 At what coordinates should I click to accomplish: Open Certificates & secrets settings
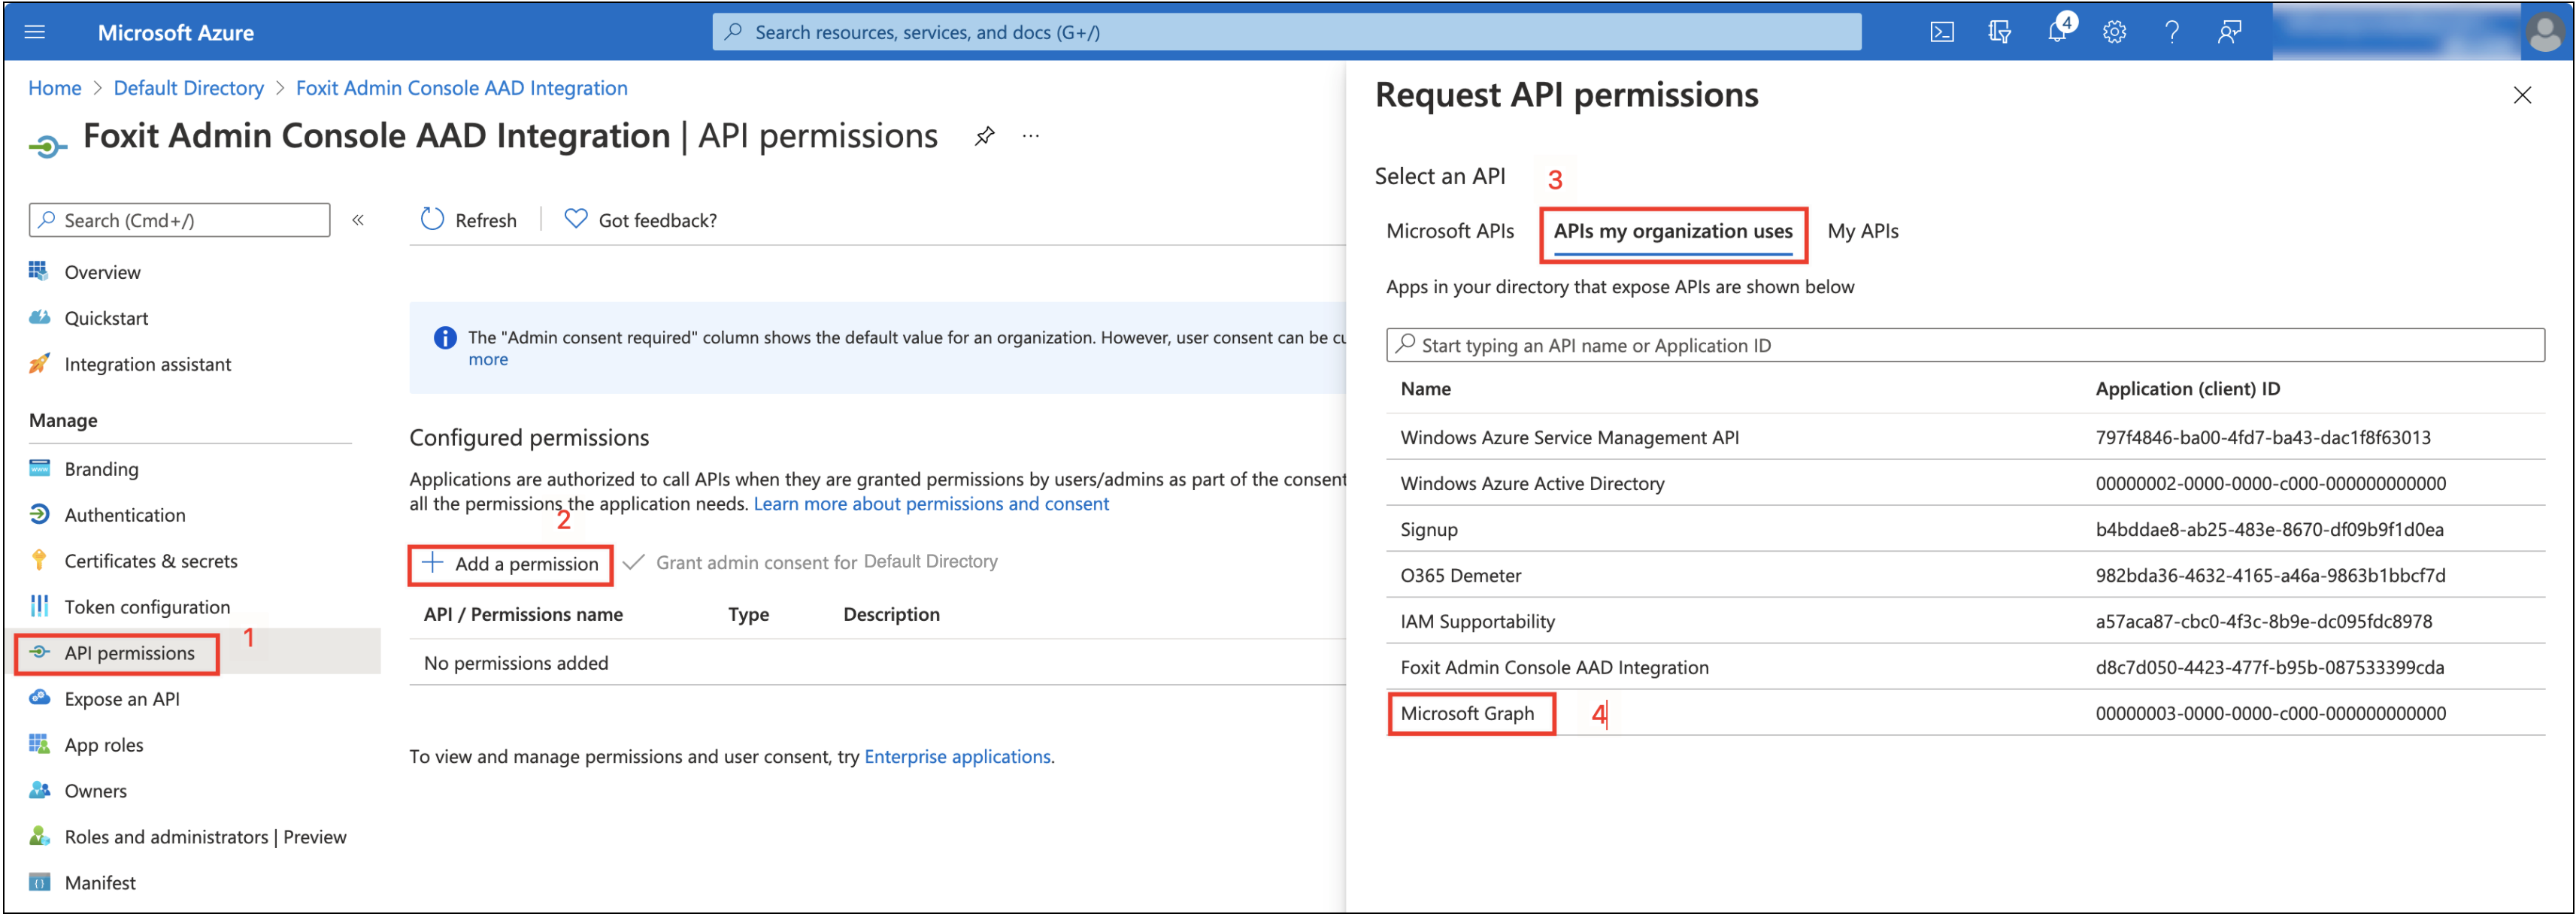click(151, 560)
